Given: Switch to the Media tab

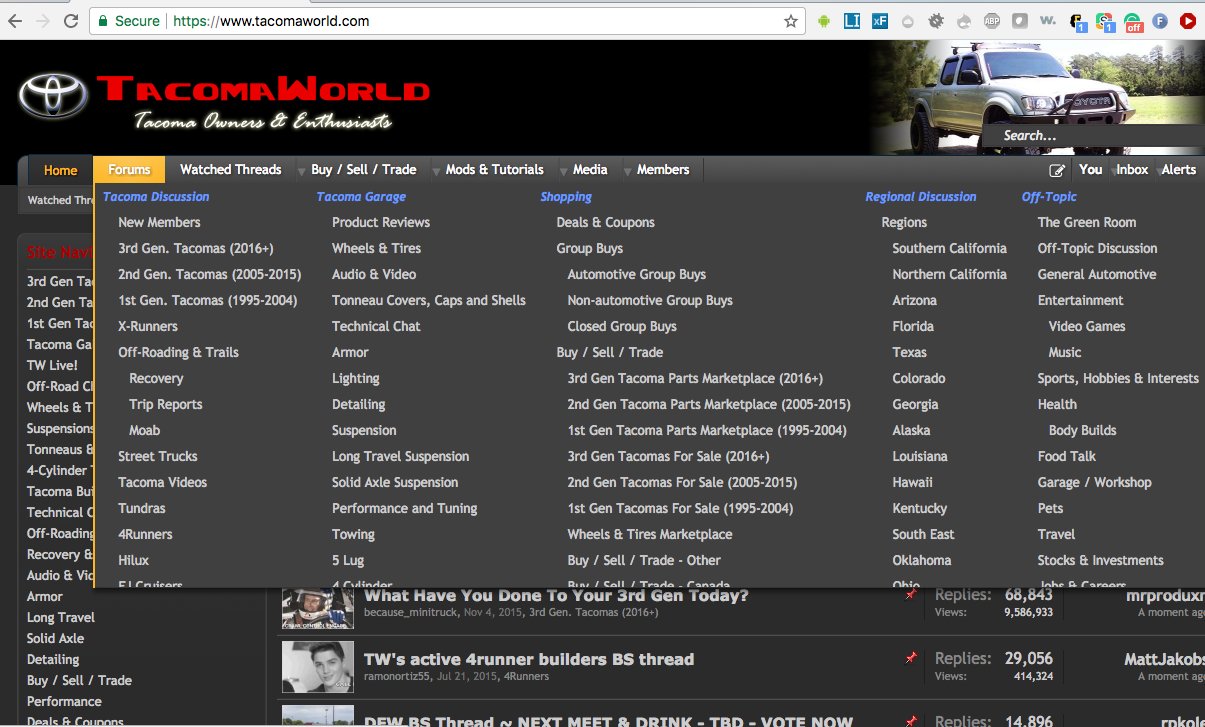Looking at the screenshot, I should pos(590,170).
